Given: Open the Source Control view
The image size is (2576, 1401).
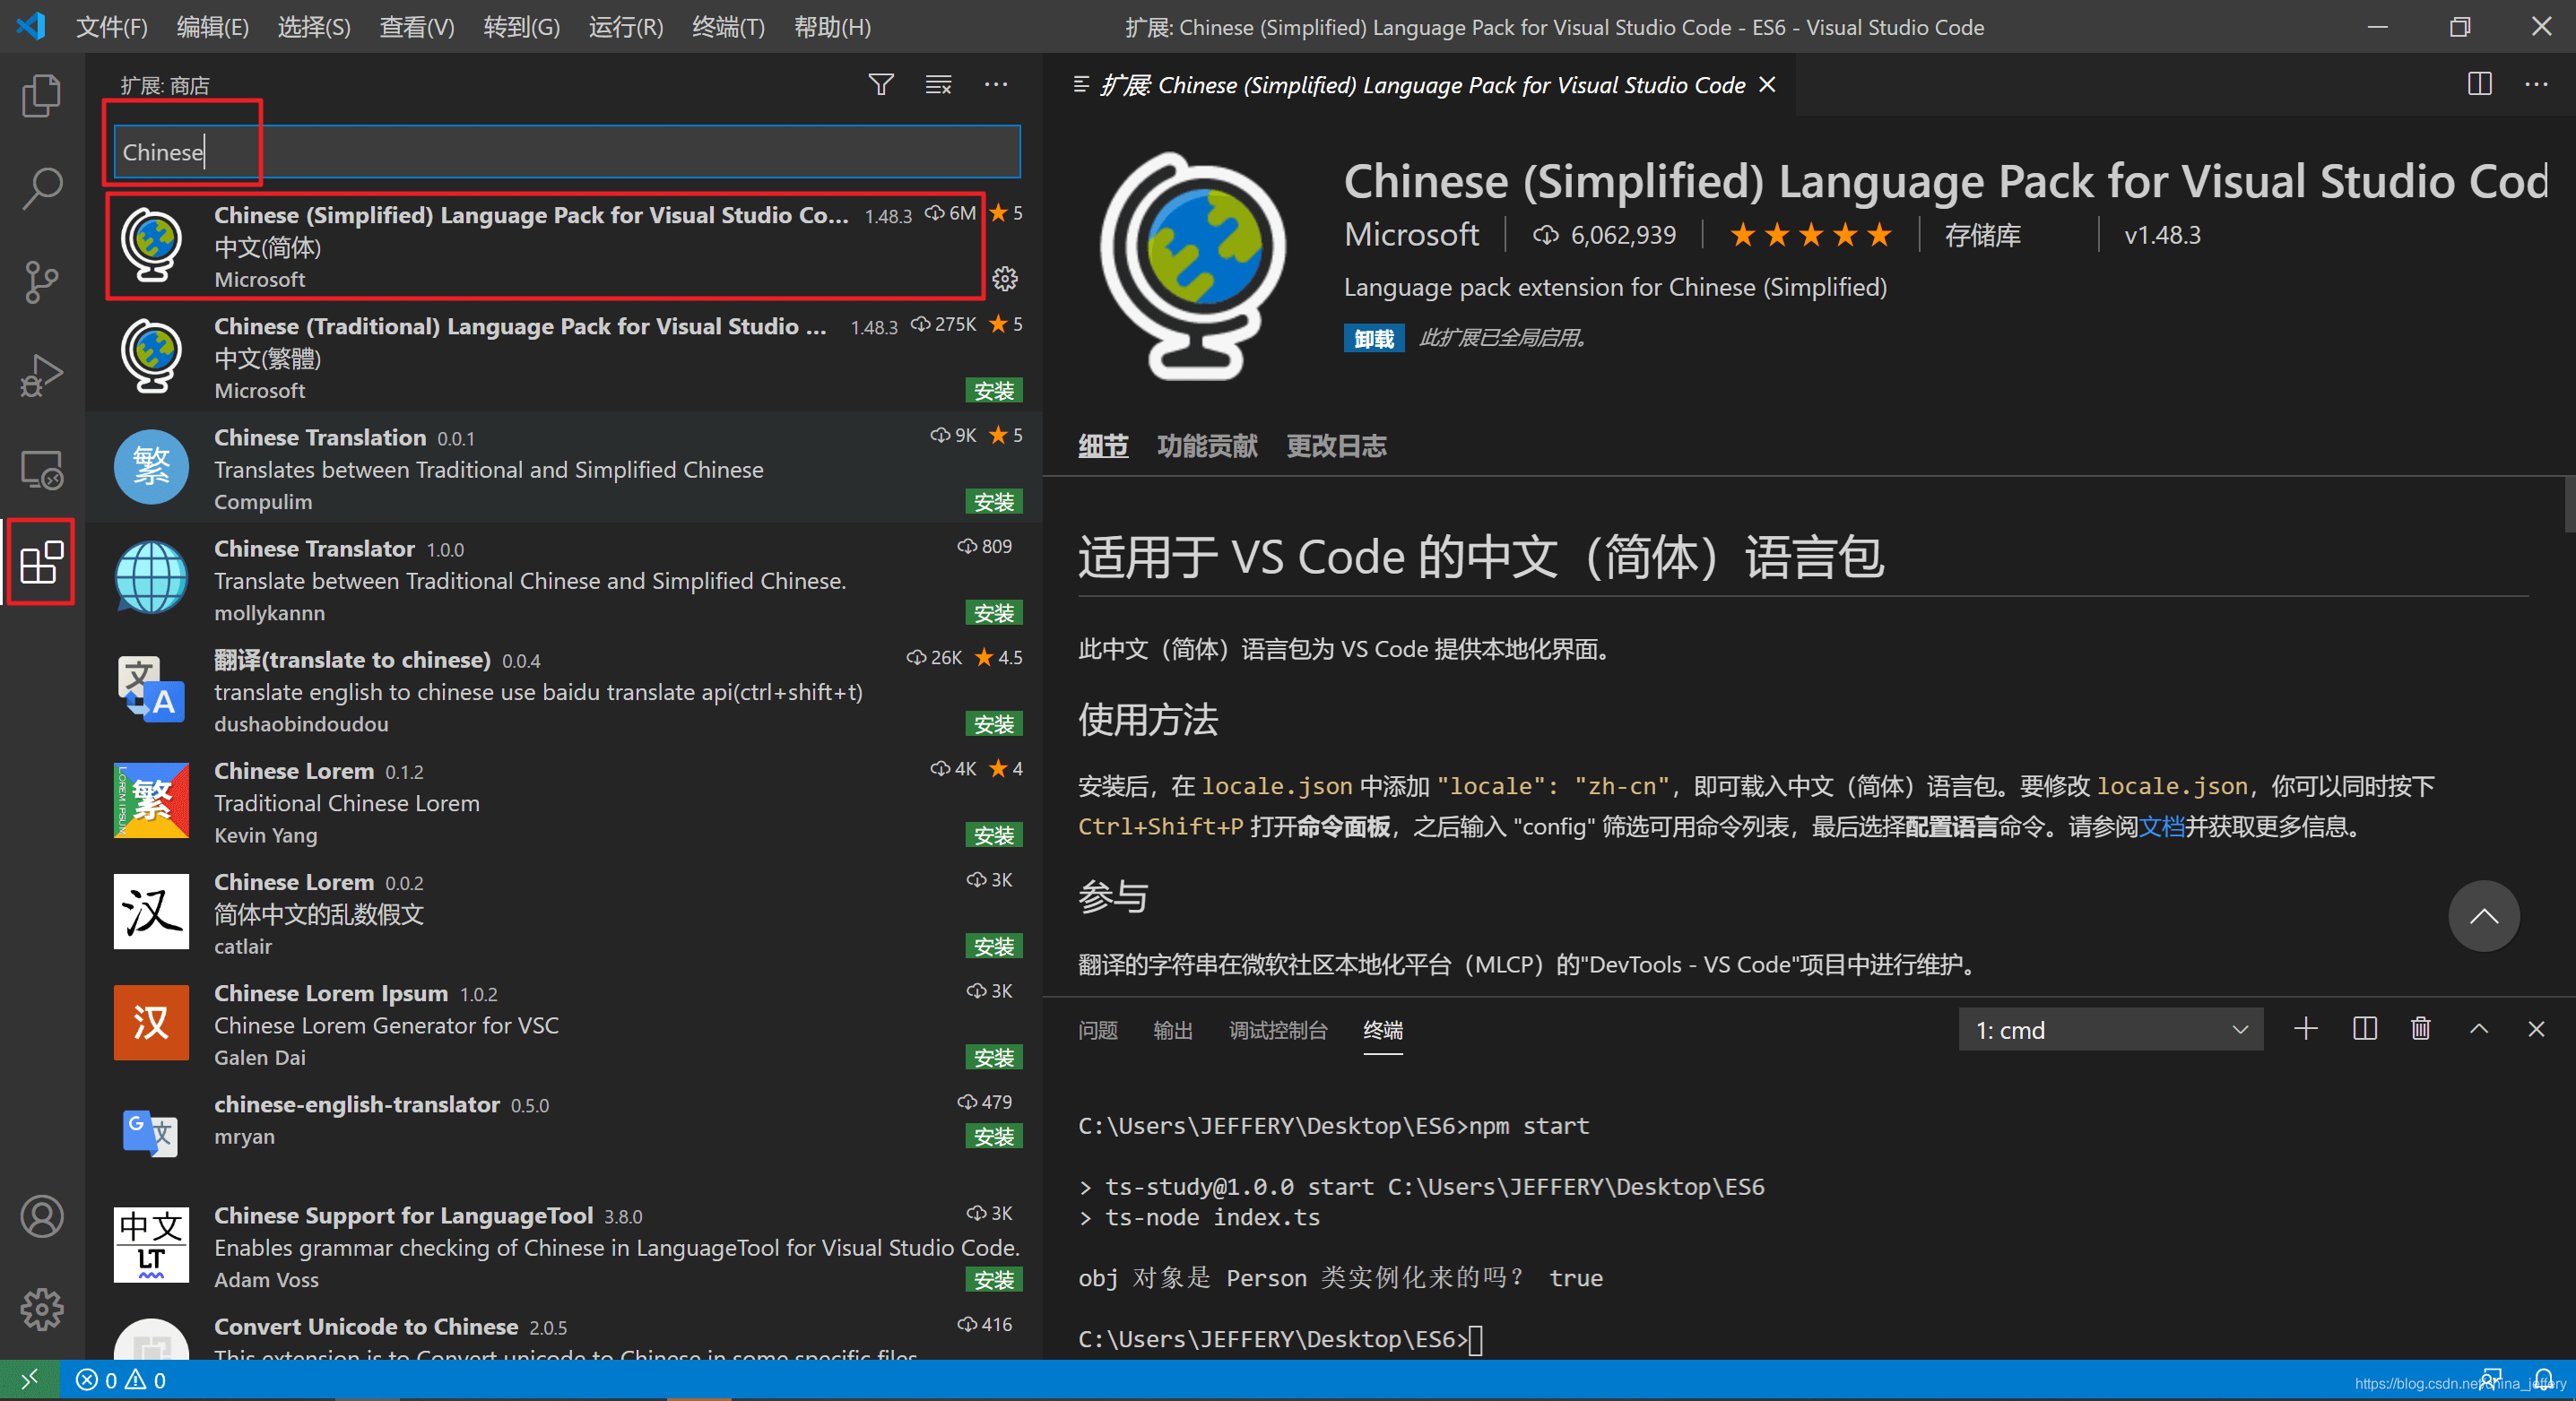Looking at the screenshot, I should [41, 282].
